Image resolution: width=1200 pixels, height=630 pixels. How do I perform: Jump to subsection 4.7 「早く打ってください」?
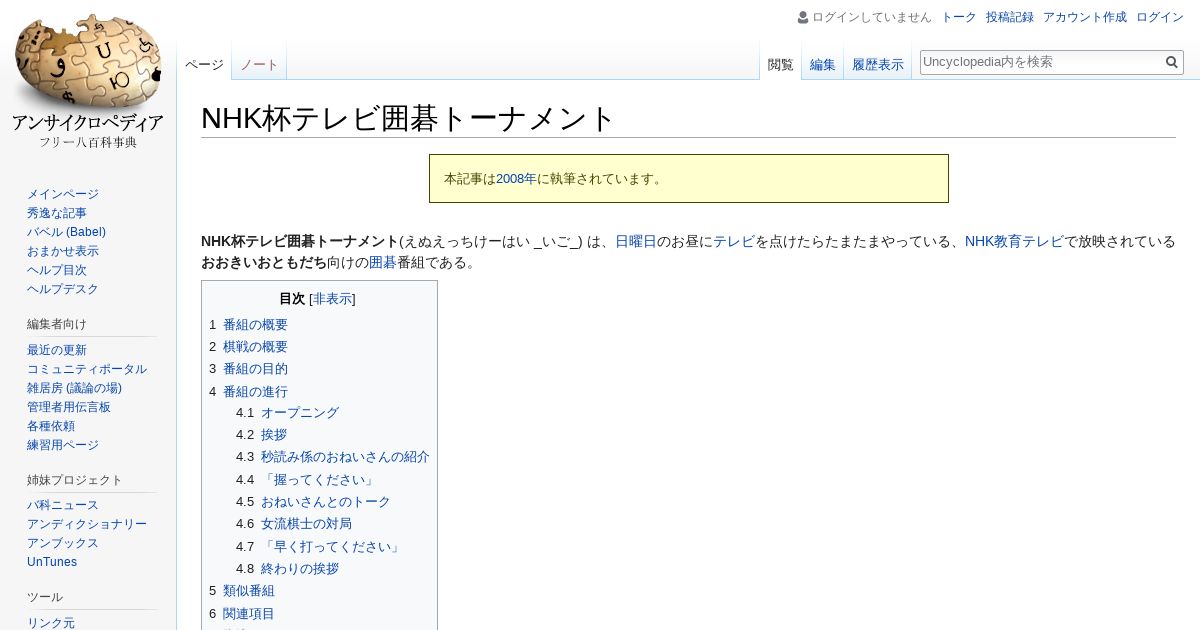pos(319,547)
